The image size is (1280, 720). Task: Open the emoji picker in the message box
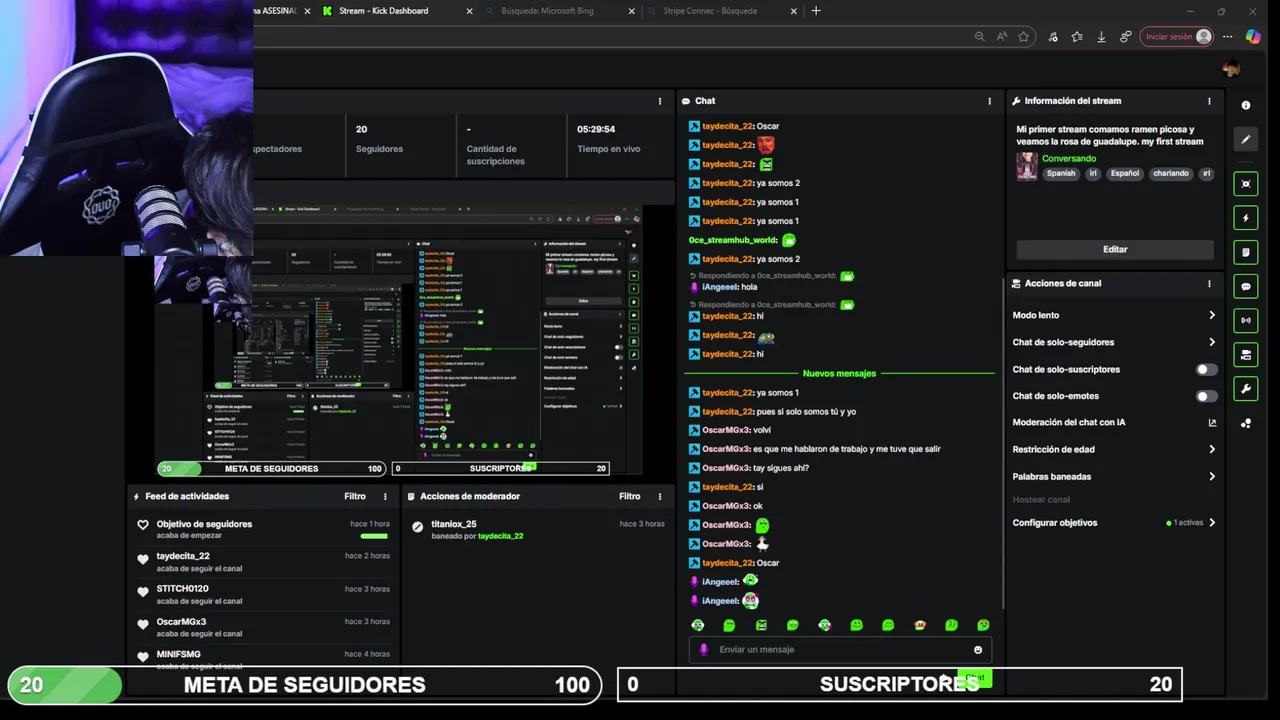tap(978, 650)
